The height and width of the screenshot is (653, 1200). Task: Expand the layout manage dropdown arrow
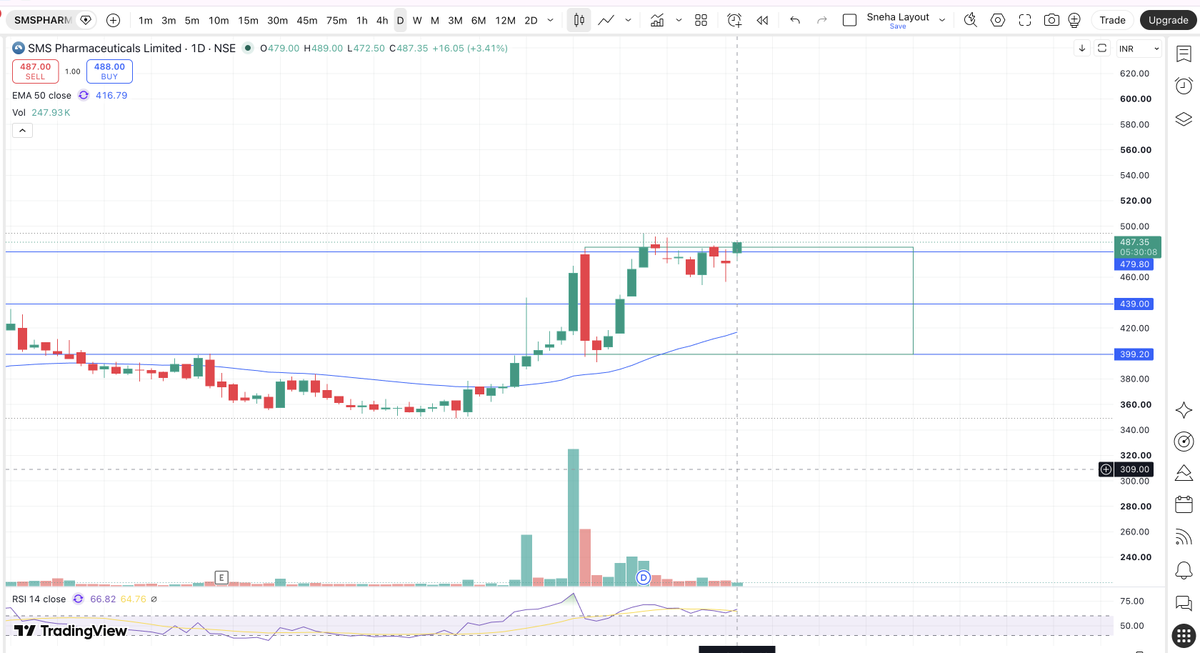[x=942, y=20]
